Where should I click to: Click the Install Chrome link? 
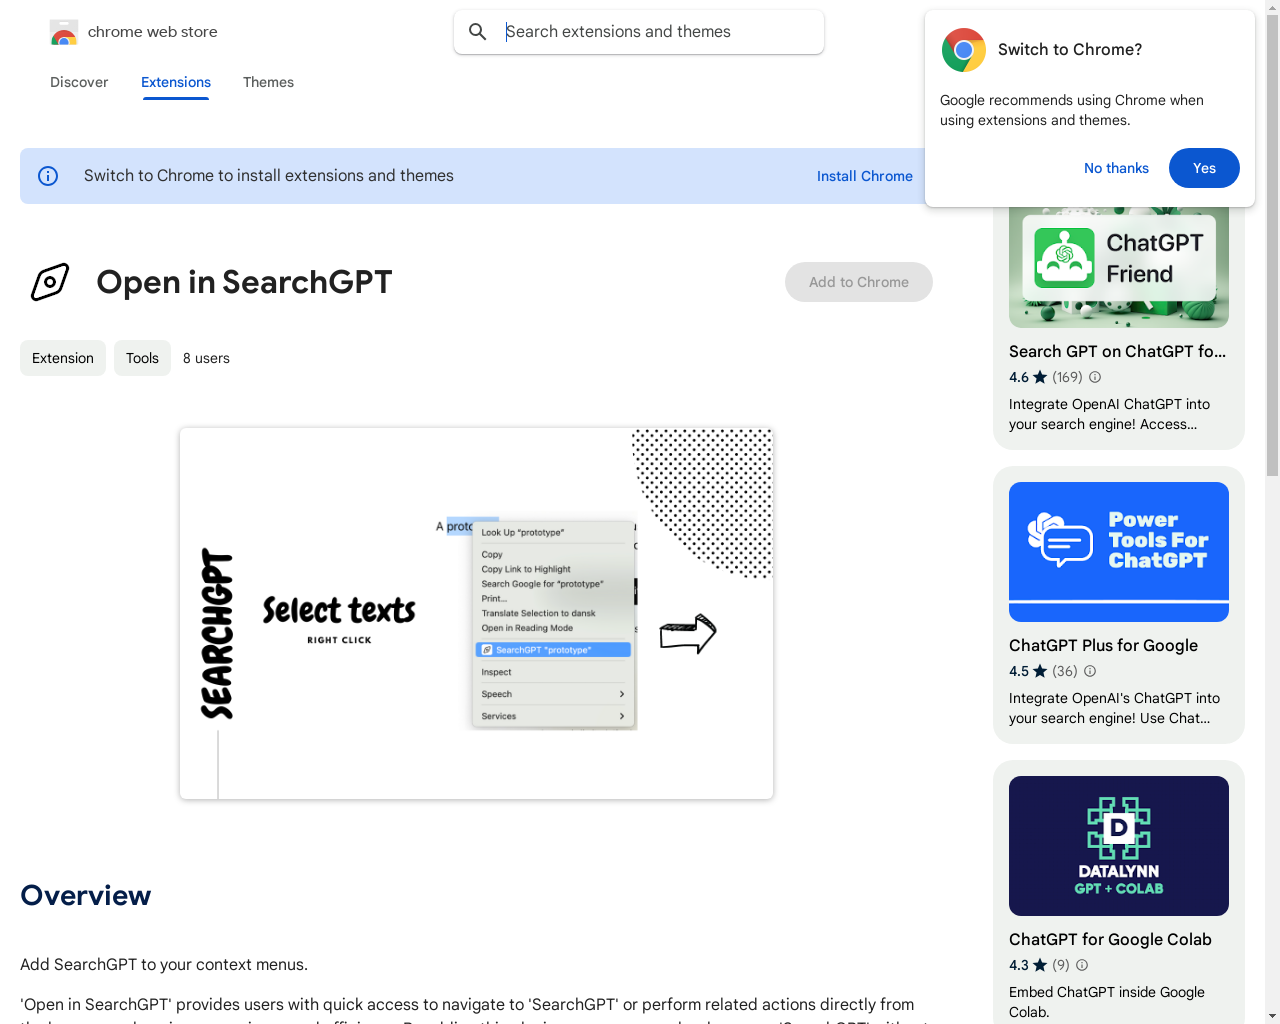[865, 176]
